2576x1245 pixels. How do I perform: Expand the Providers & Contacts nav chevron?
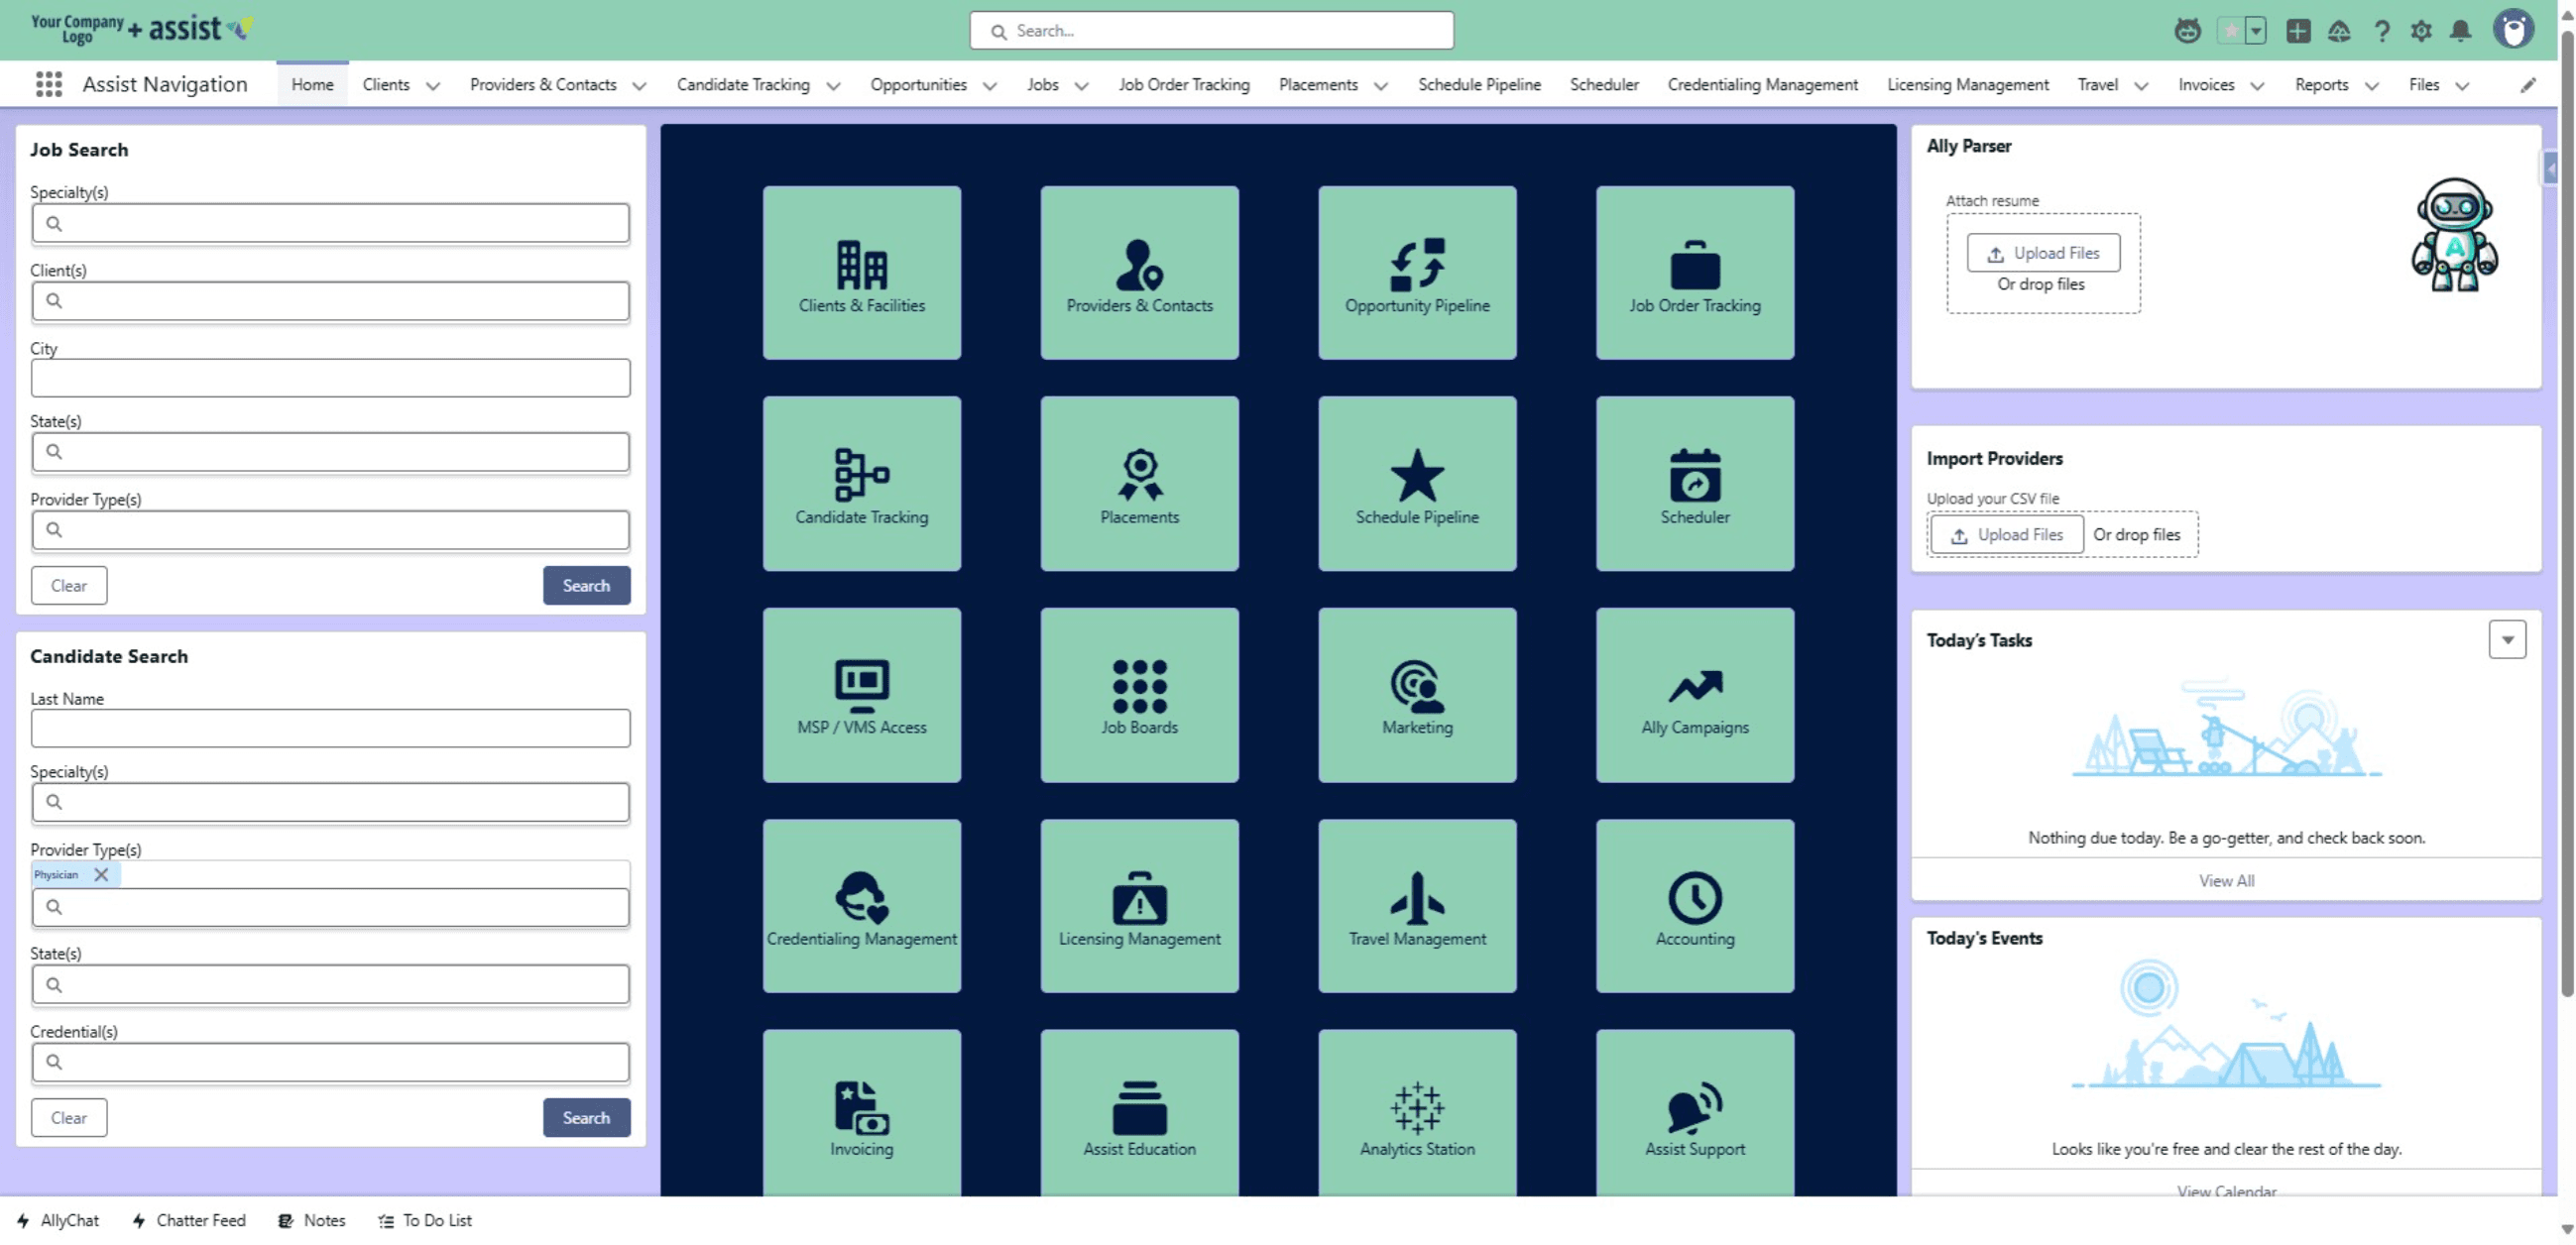[x=639, y=86]
